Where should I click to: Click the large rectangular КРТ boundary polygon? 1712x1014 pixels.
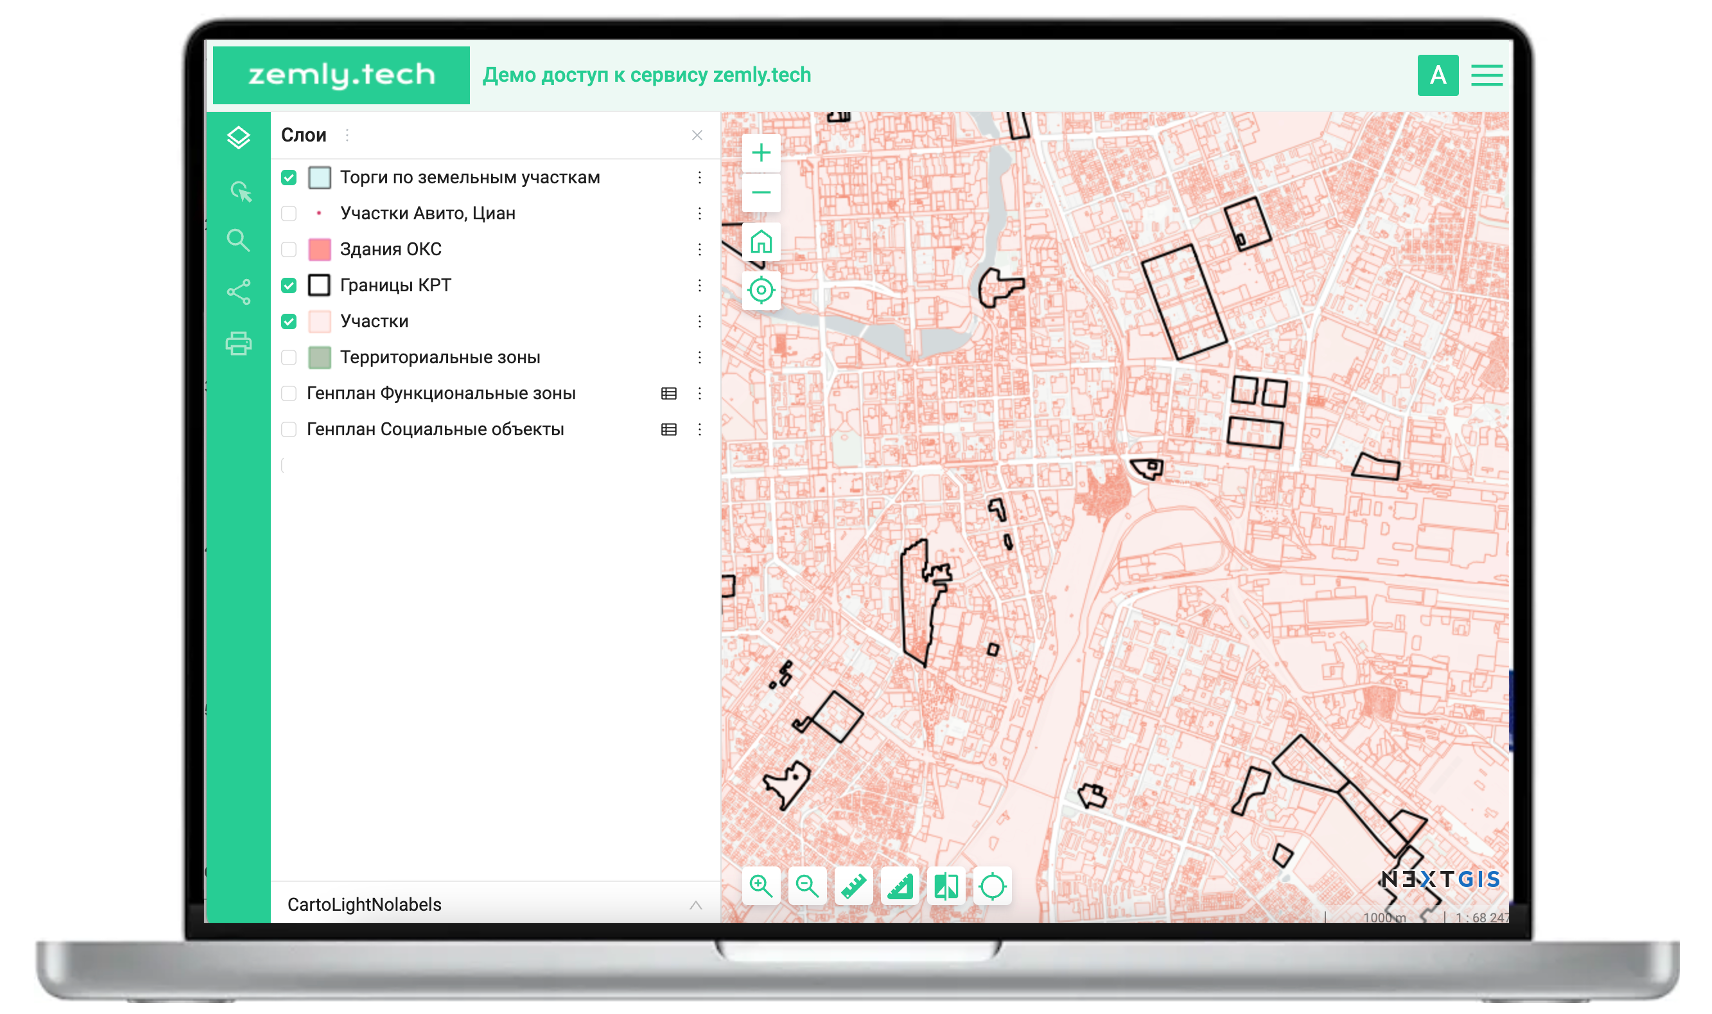(x=1184, y=302)
